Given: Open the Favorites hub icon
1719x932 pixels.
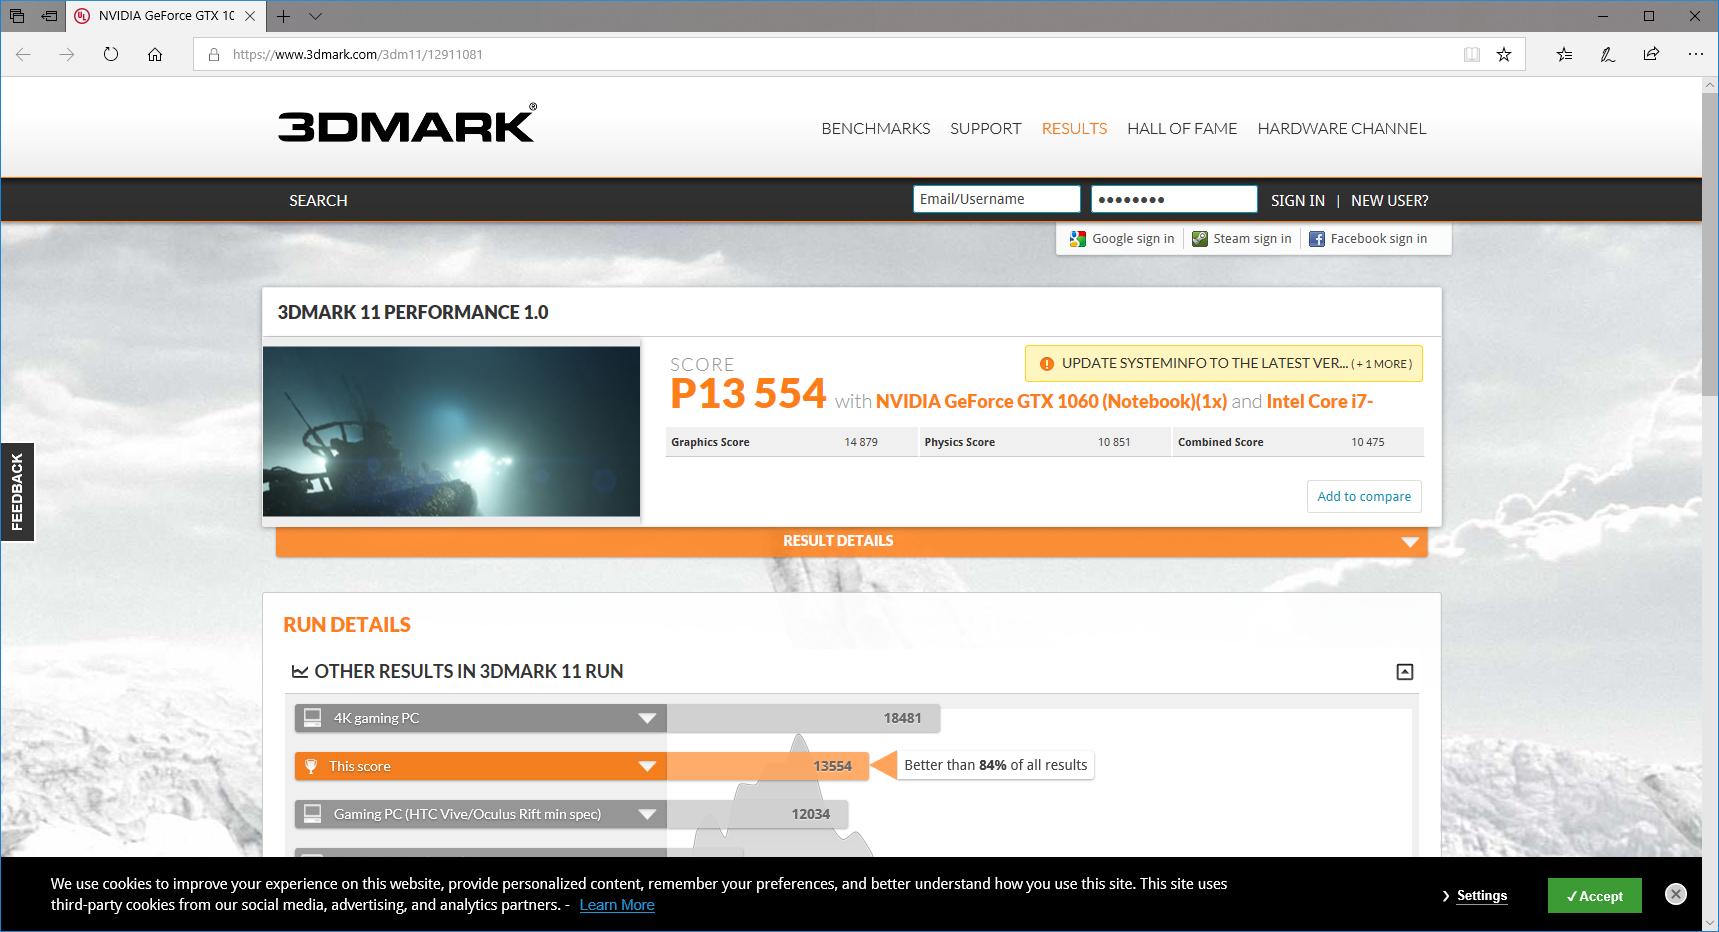Looking at the screenshot, I should 1564,54.
